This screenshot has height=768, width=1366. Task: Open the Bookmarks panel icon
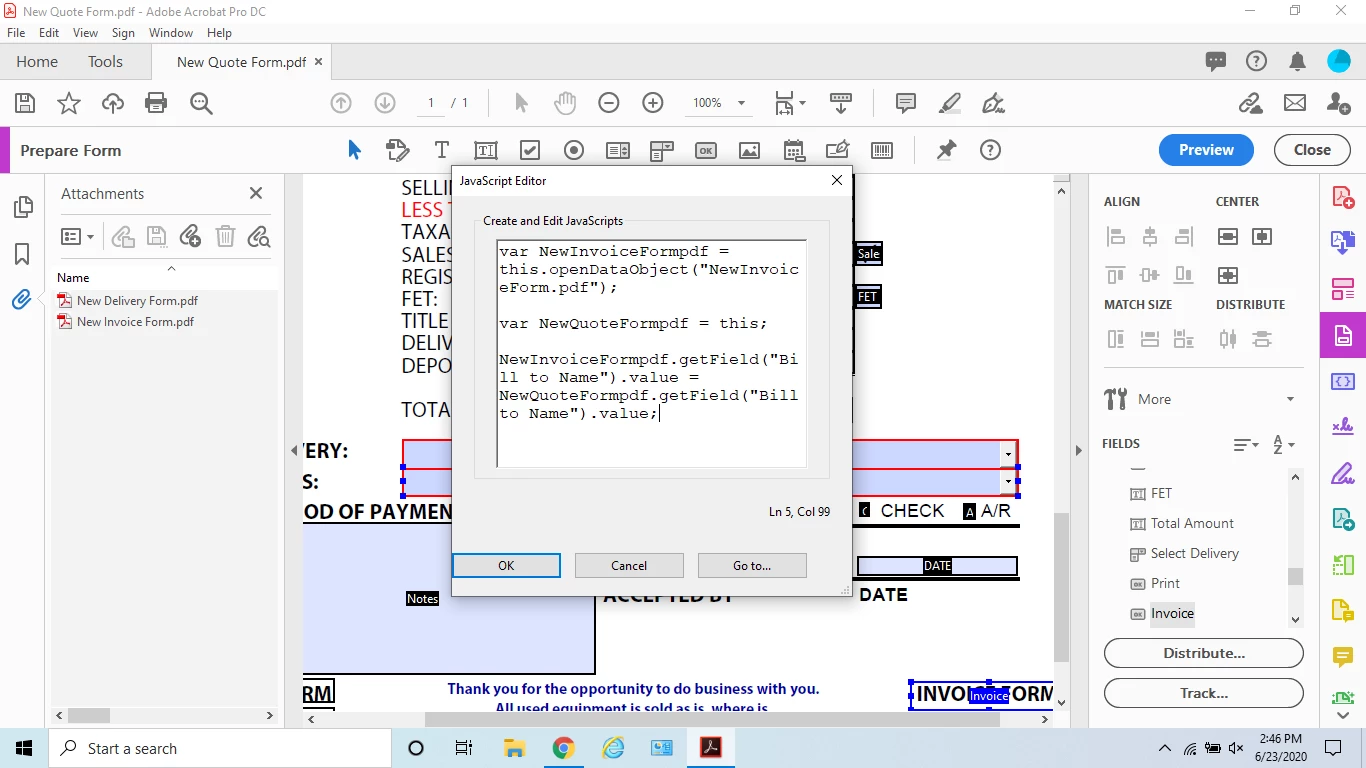coord(22,254)
